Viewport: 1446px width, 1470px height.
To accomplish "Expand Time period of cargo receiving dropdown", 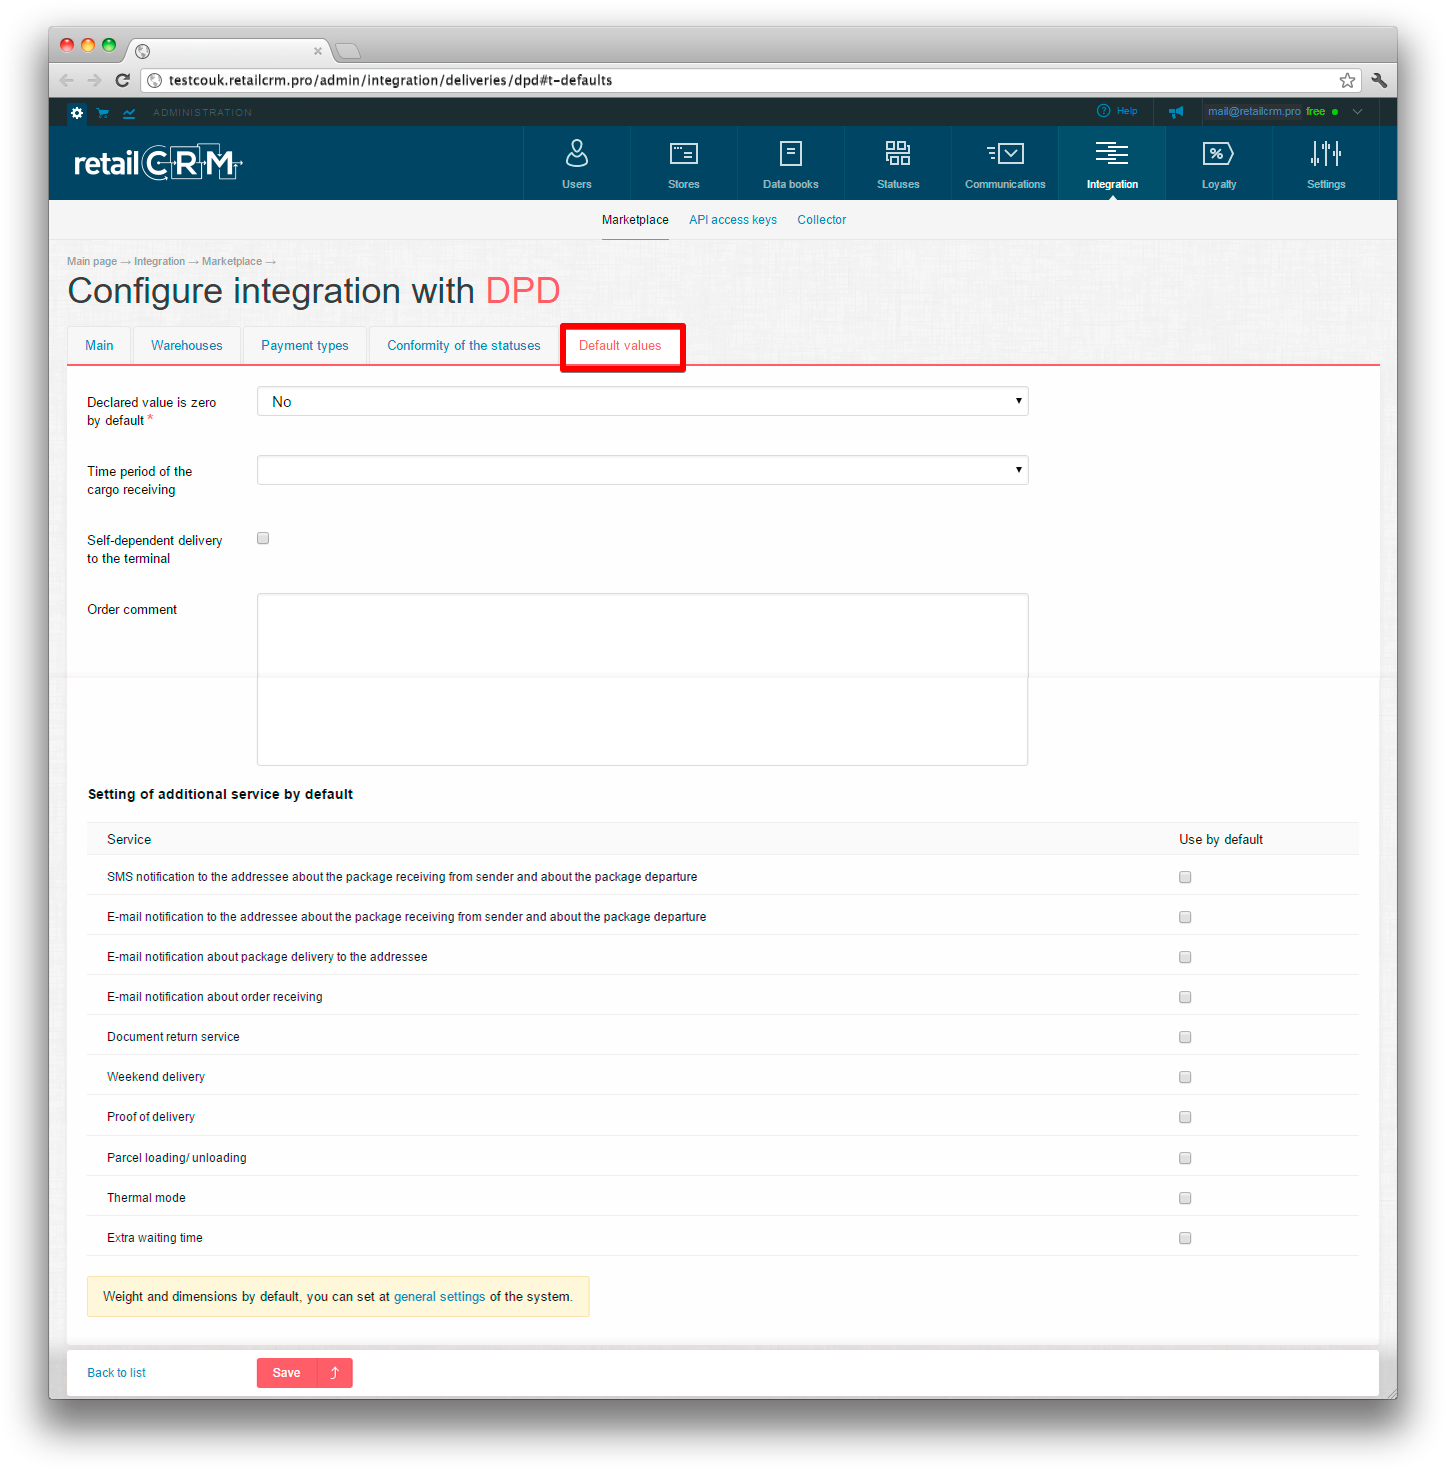I will tap(642, 470).
